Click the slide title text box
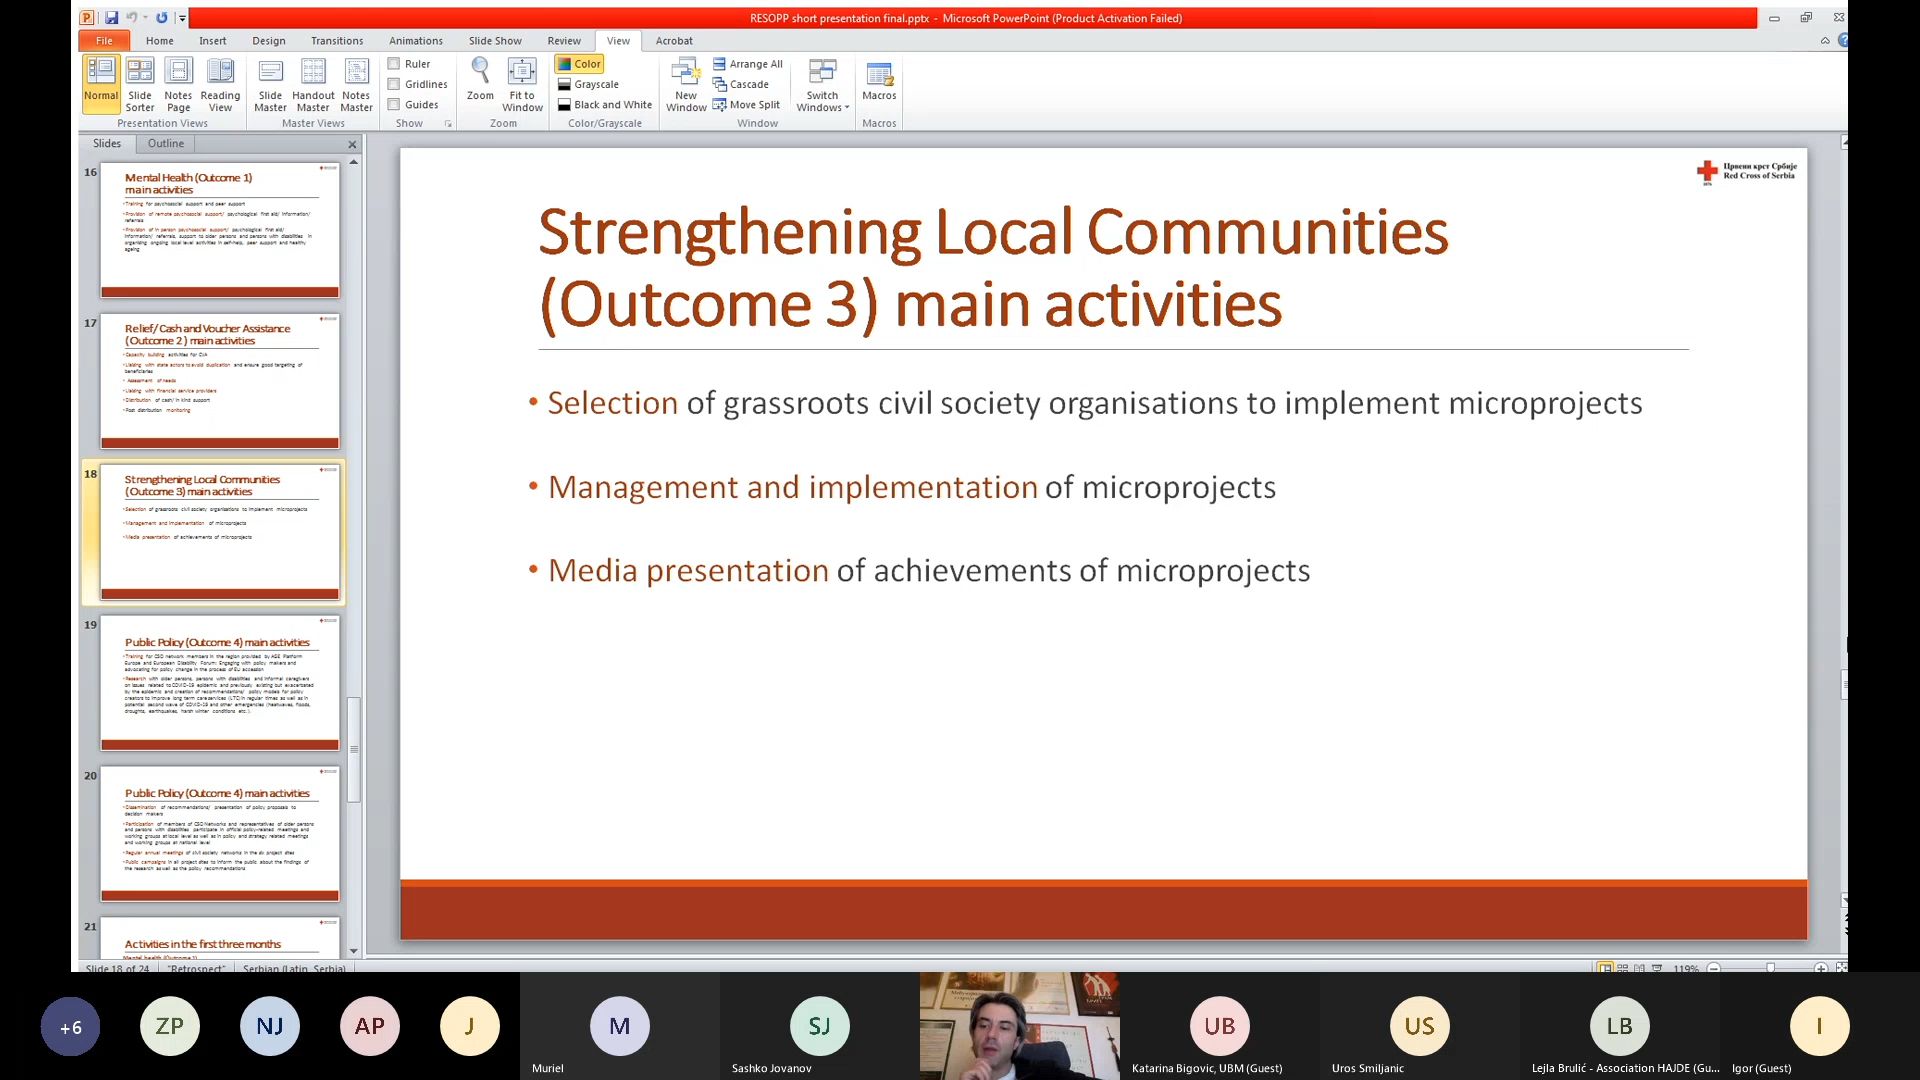Viewport: 1920px width, 1080px height. coord(993,268)
